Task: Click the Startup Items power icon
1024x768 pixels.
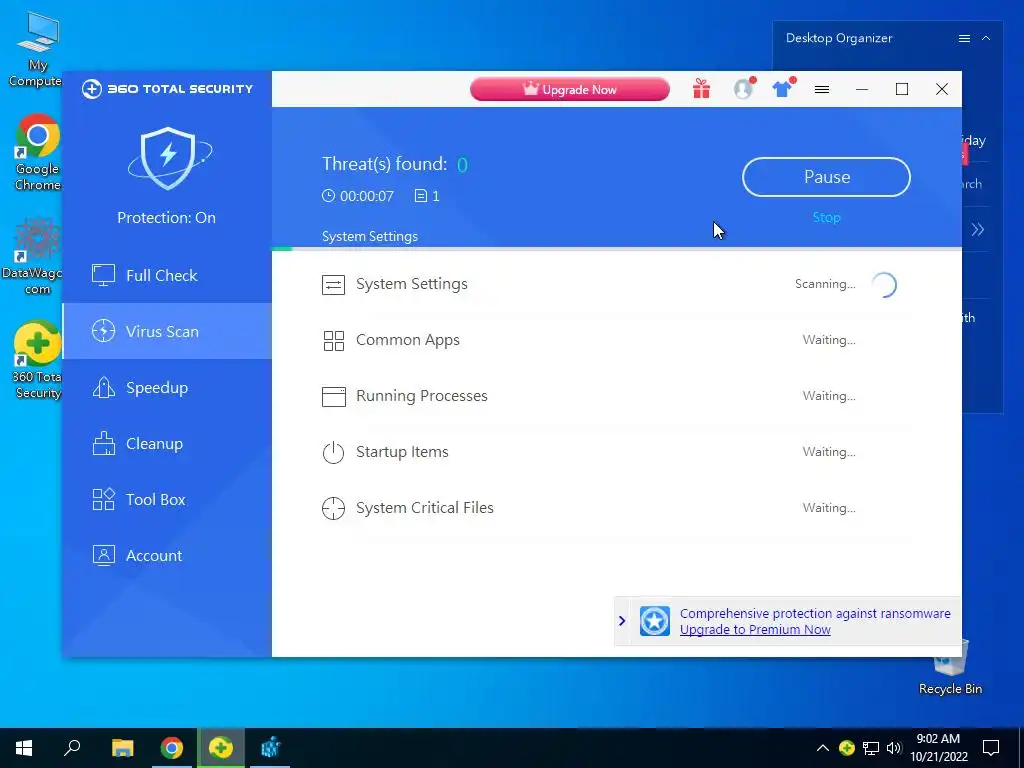Action: (x=333, y=452)
